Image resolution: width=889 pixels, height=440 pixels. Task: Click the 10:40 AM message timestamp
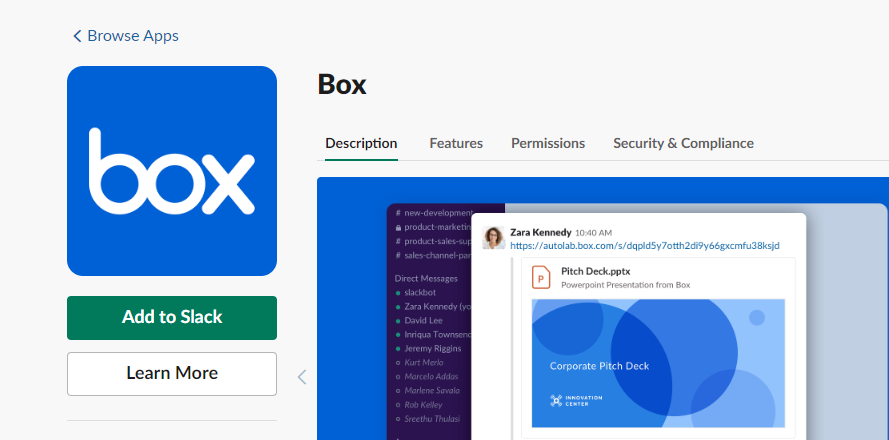[593, 232]
